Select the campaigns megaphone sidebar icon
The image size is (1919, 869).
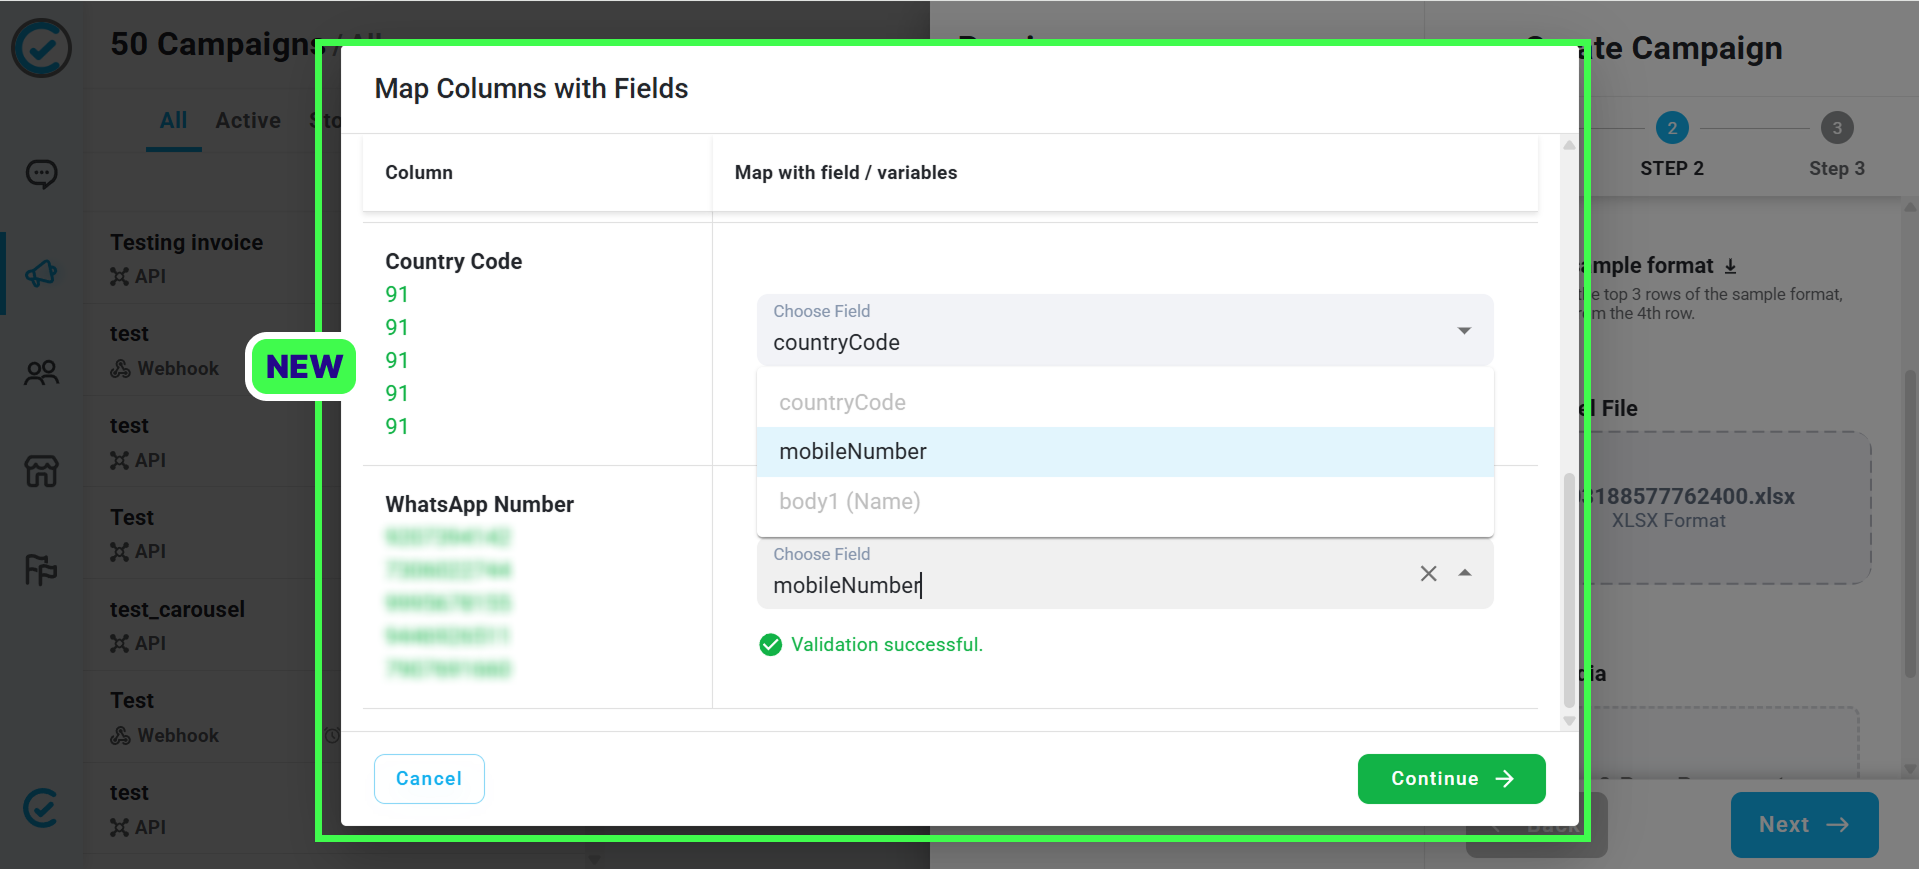(41, 273)
